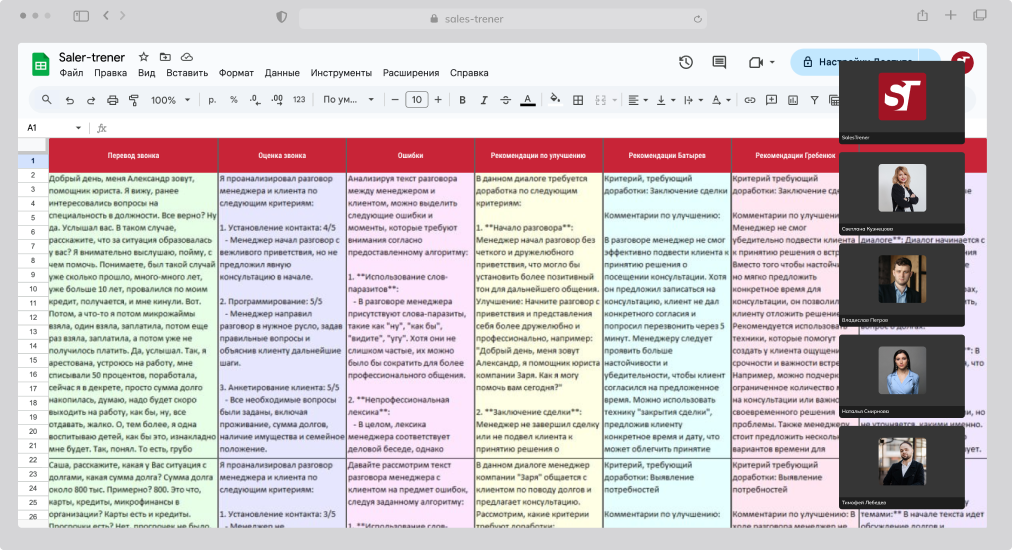This screenshot has height=550, width=1012.
Task: Decrease decimal places
Action: pos(255,100)
